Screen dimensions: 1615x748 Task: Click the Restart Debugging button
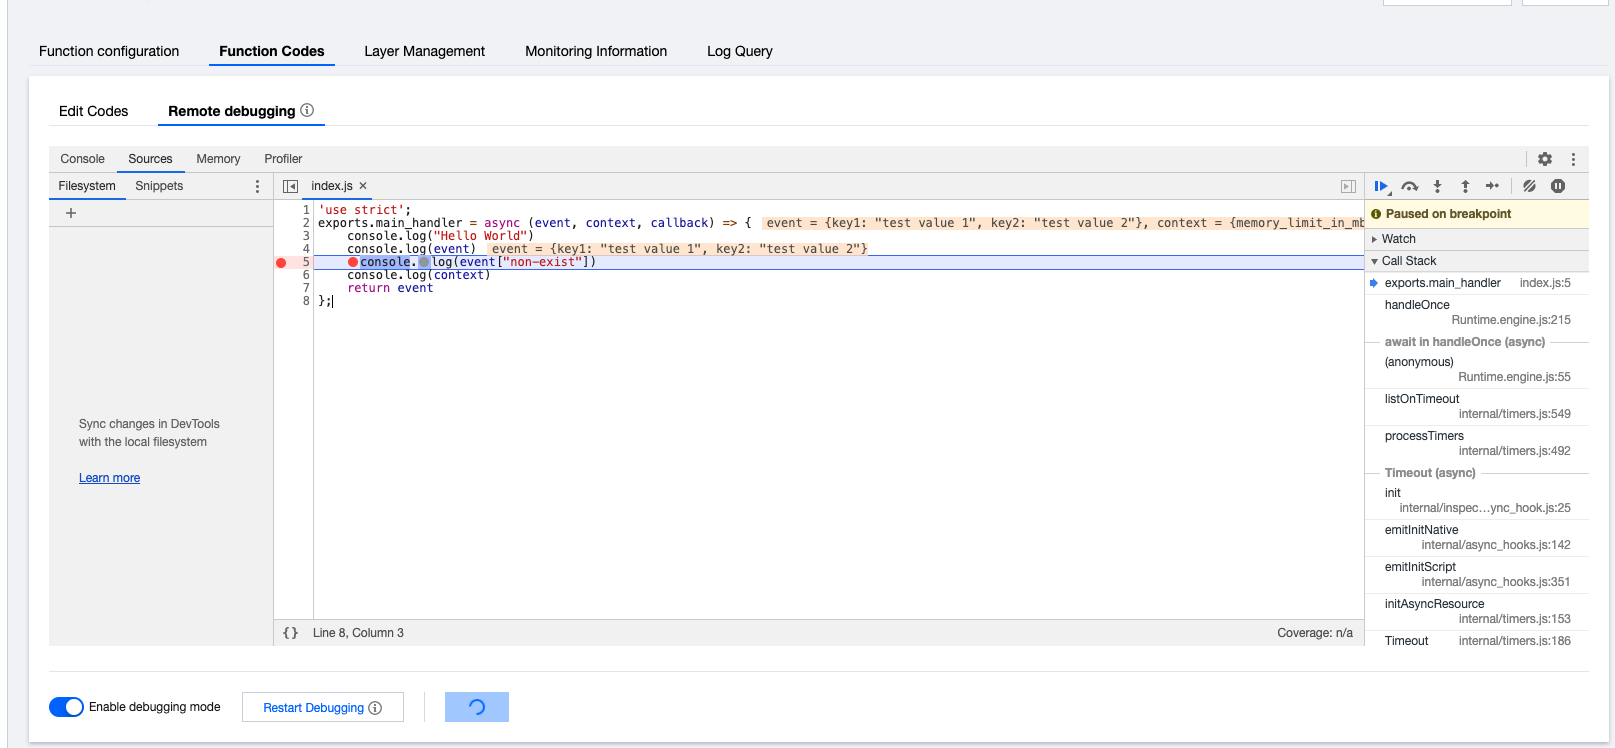322,707
